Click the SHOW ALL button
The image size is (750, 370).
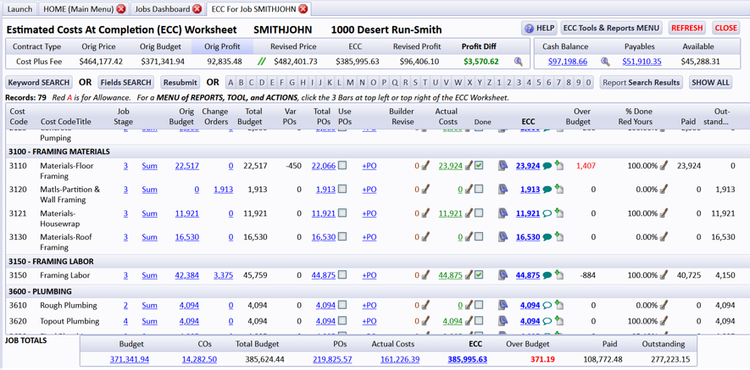coord(710,82)
